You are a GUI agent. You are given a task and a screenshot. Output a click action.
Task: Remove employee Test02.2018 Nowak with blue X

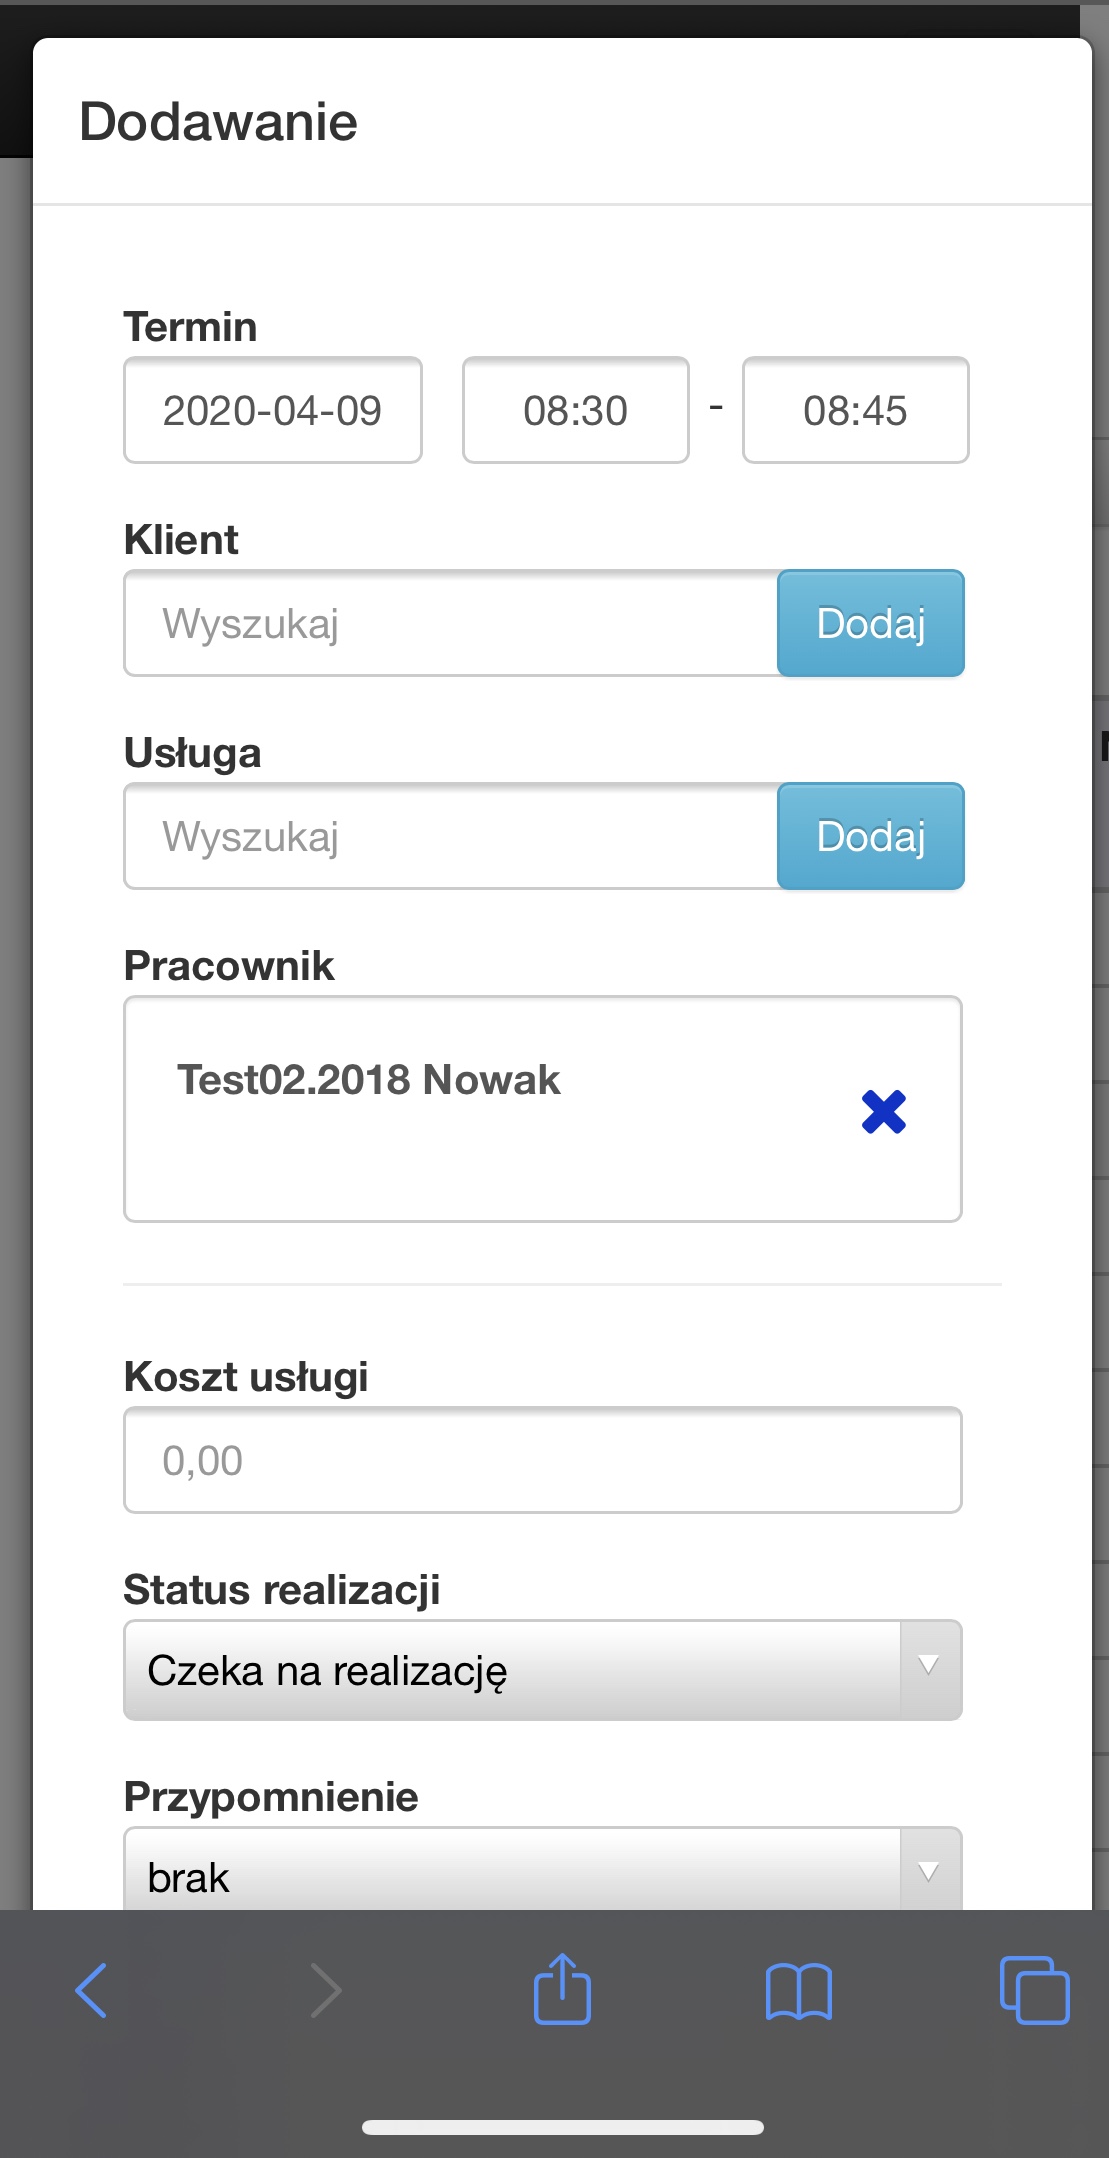click(883, 1111)
